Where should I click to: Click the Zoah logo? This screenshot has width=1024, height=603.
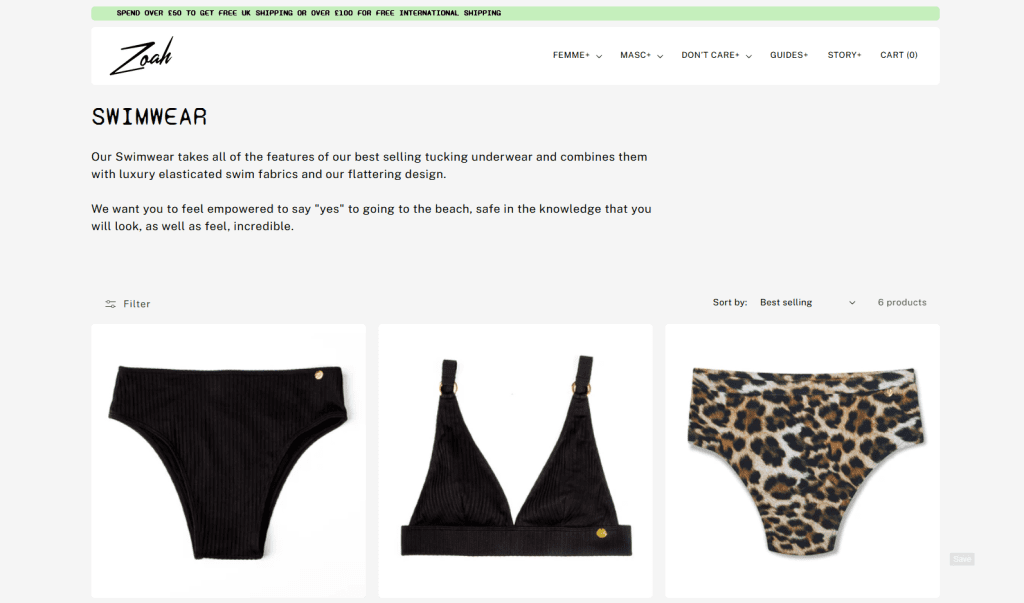tap(142, 56)
